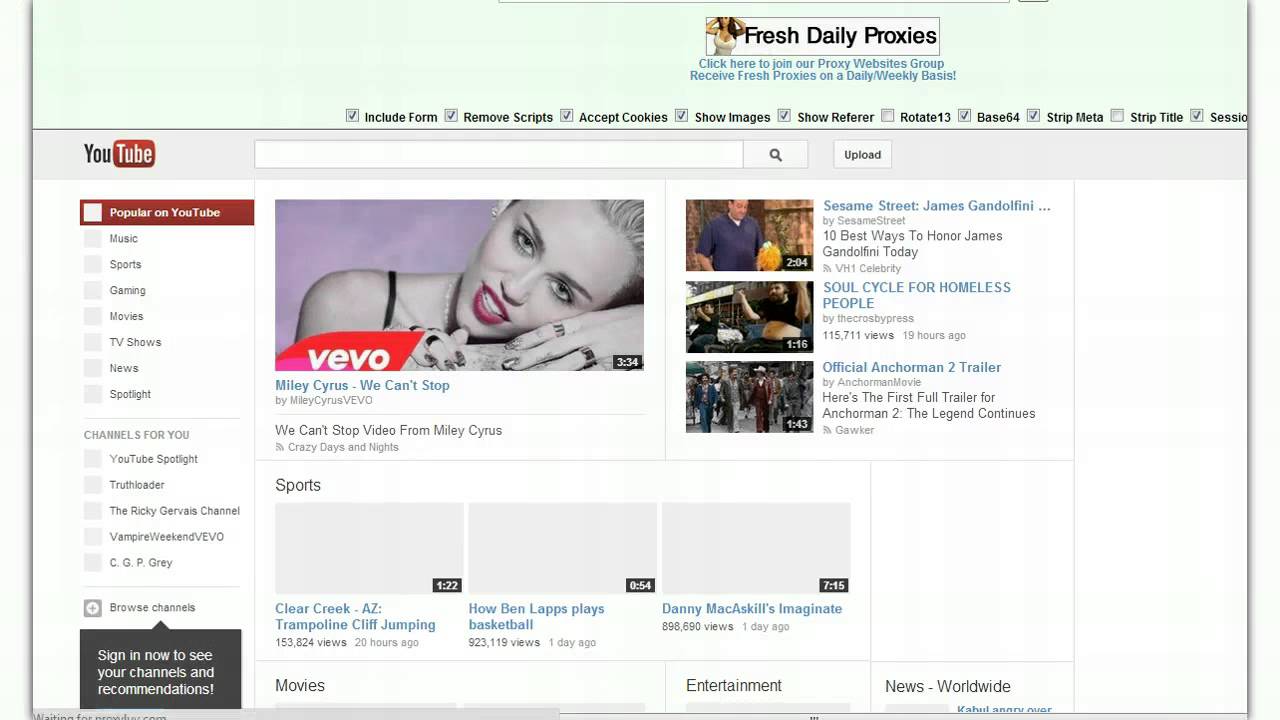This screenshot has width=1280, height=720.
Task: Click the Entertainment section heading
Action: pos(734,685)
